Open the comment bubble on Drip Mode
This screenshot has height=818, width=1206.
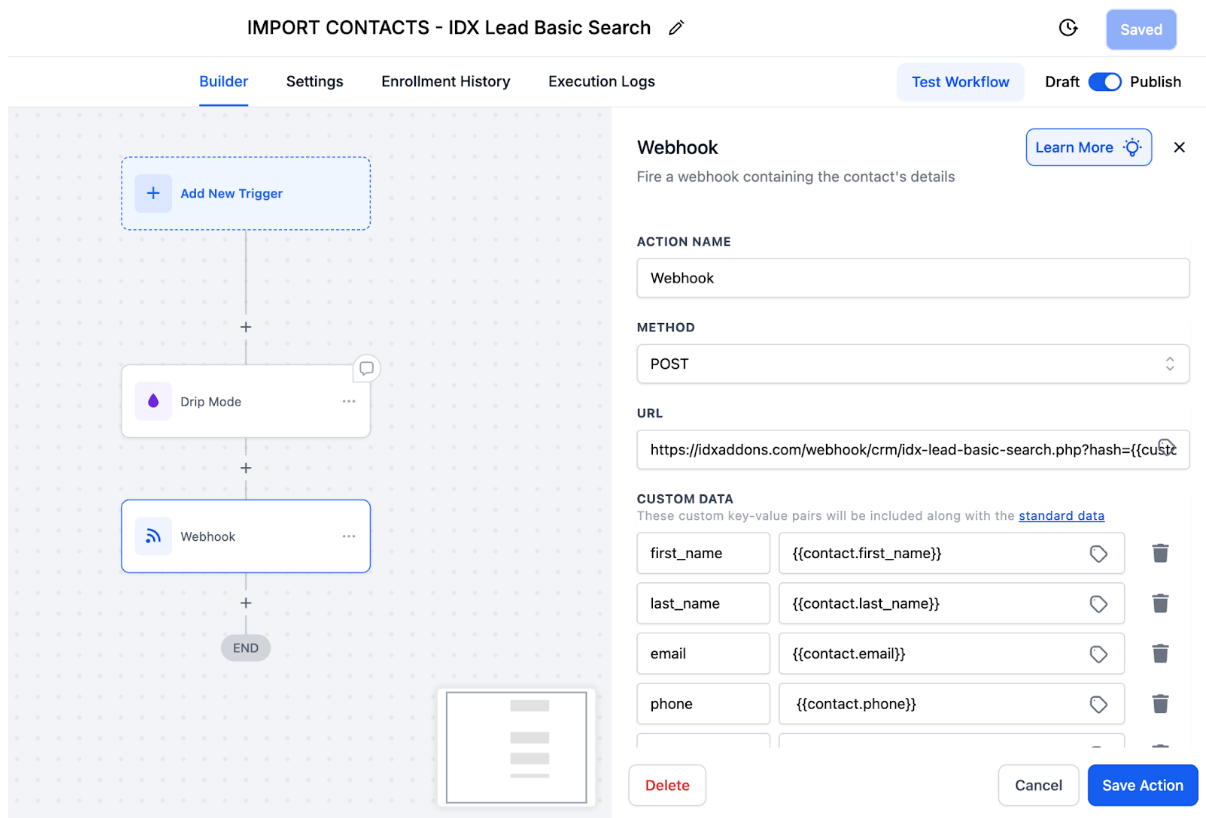coord(367,368)
